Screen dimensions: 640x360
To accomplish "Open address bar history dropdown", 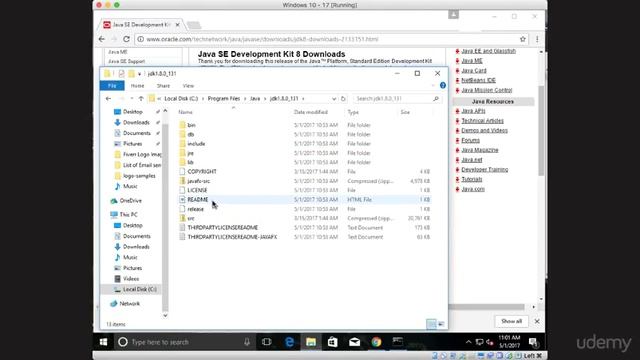I will coord(334,99).
